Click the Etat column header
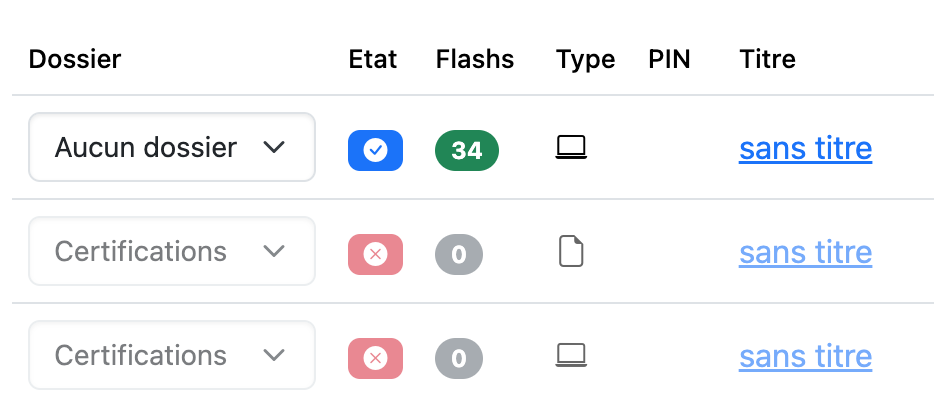Viewport: 934px width, 402px height. tap(373, 59)
